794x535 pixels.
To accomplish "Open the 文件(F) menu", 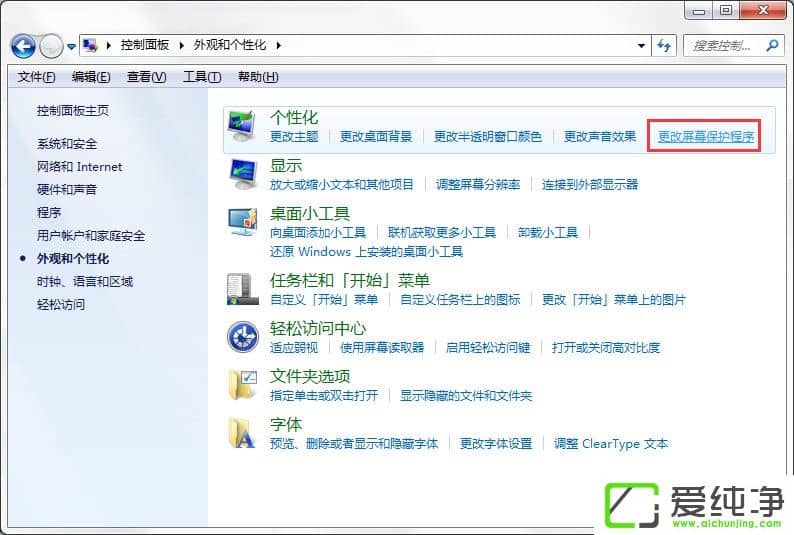I will 37,77.
